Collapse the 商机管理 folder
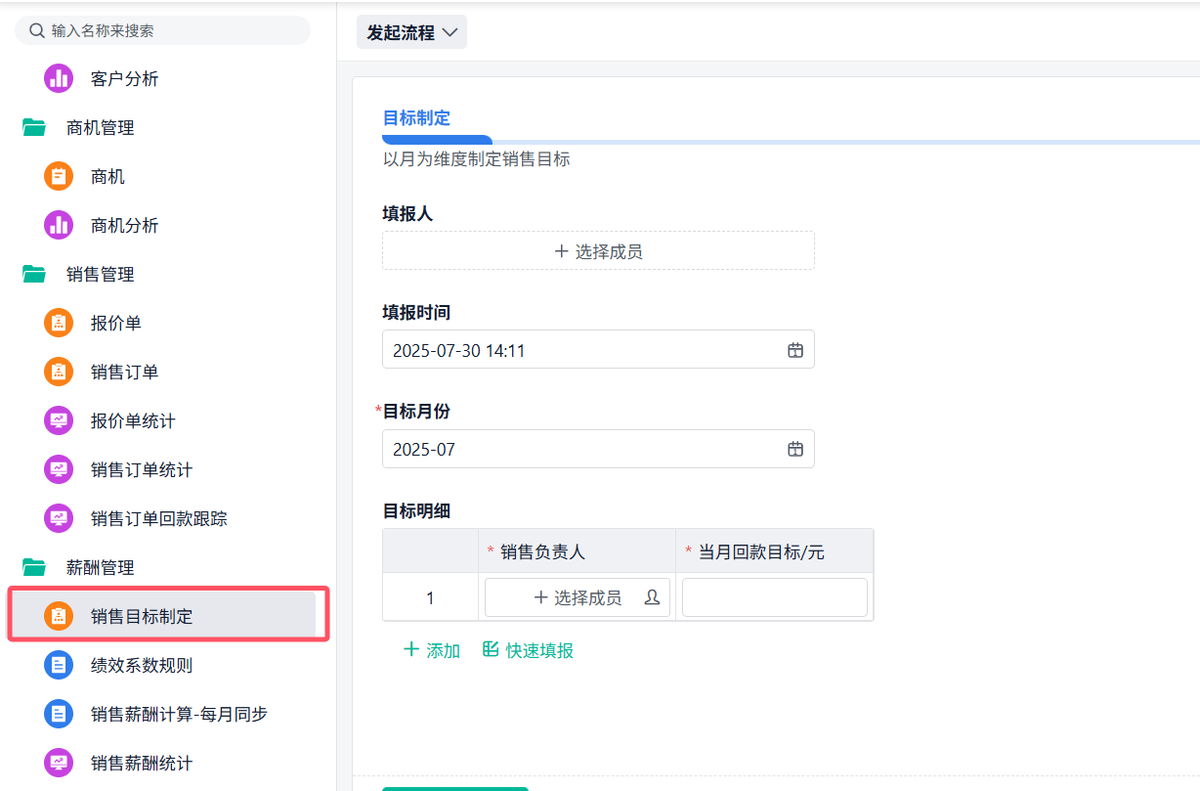 pyautogui.click(x=35, y=128)
